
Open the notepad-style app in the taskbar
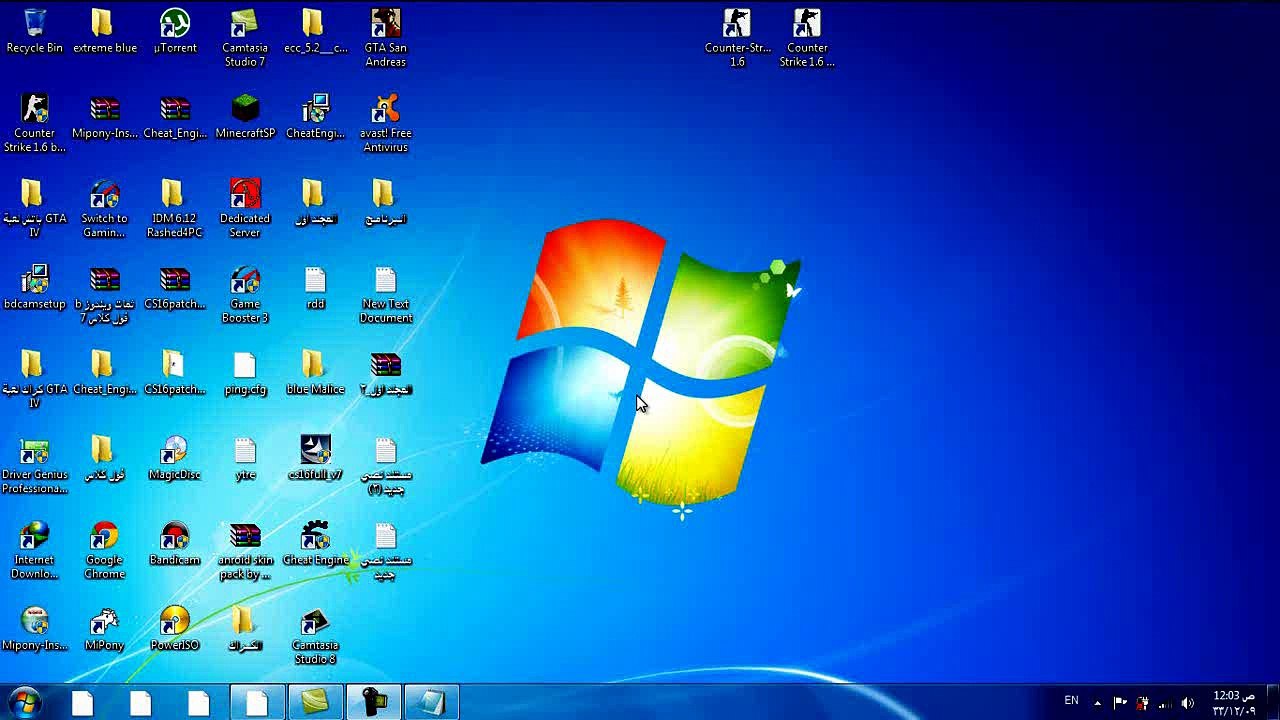(432, 702)
